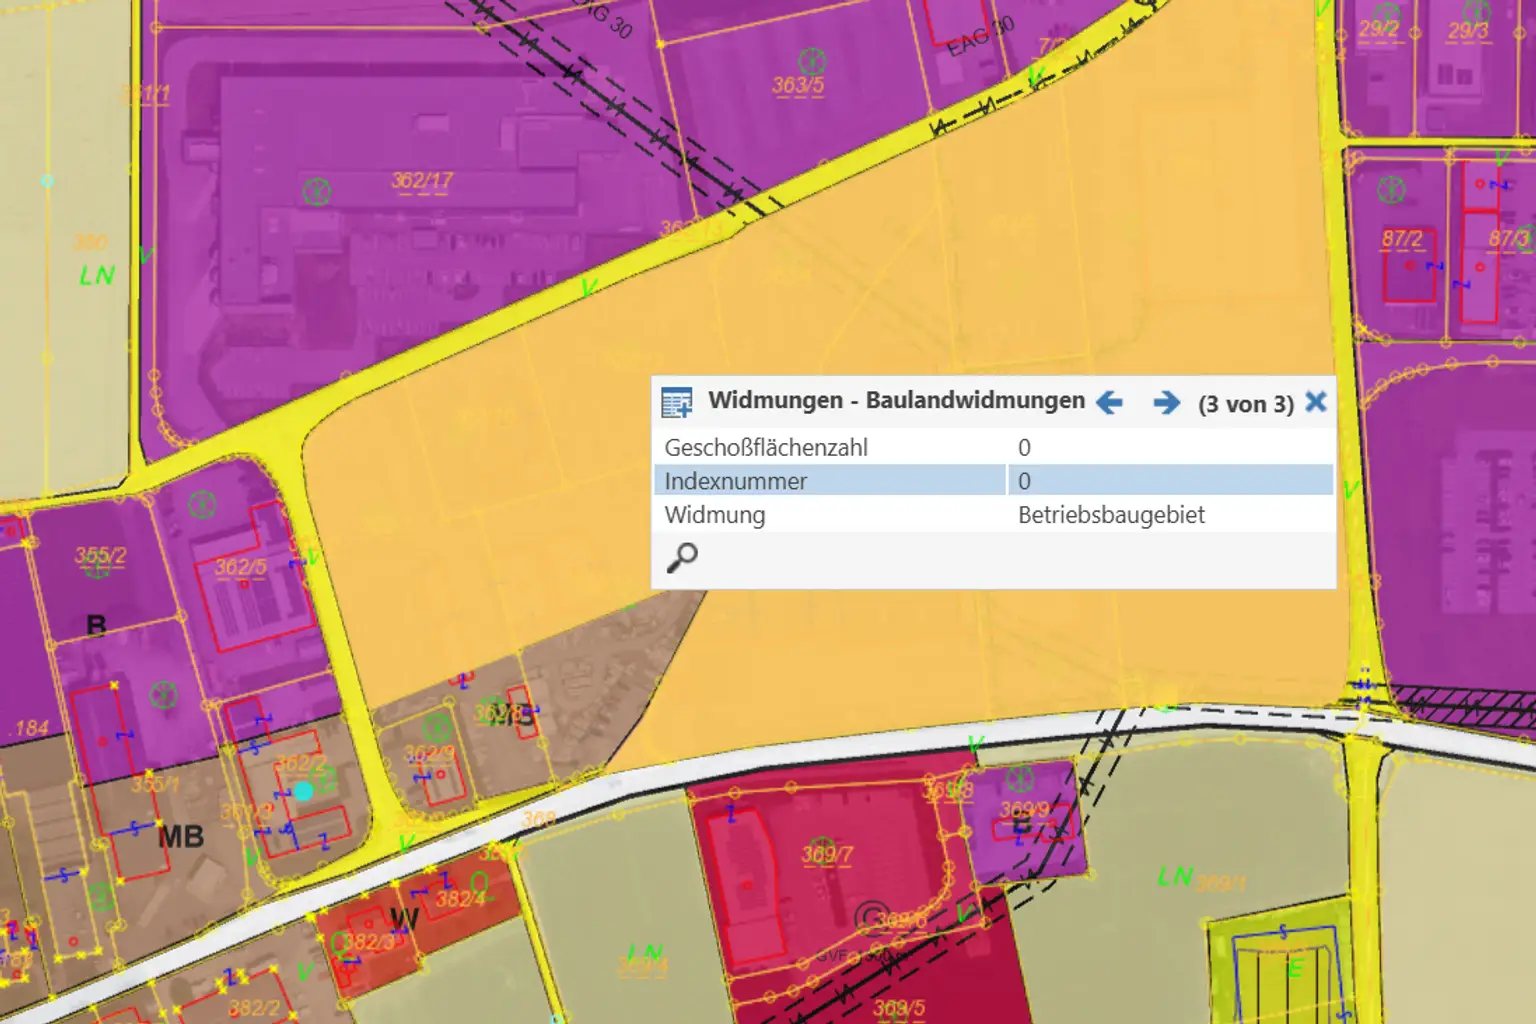Close the Widmungen Baulandwidmungen popup
The width and height of the screenshot is (1536, 1024).
1316,402
